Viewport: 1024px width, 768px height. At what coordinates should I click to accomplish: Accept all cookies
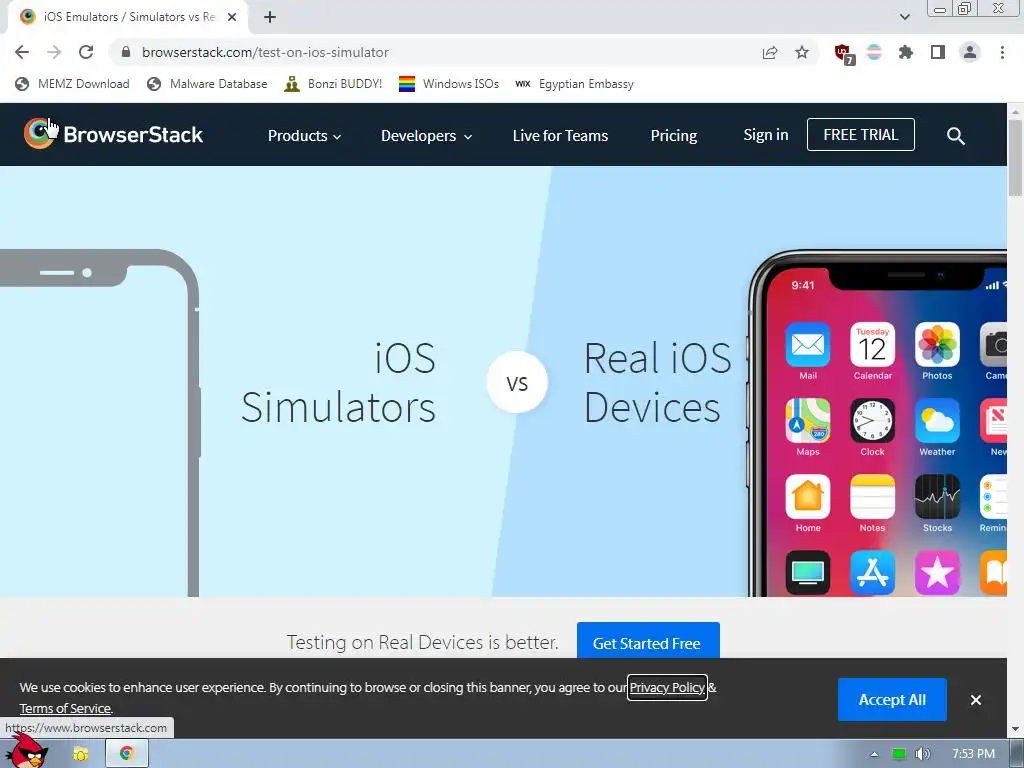(x=892, y=699)
